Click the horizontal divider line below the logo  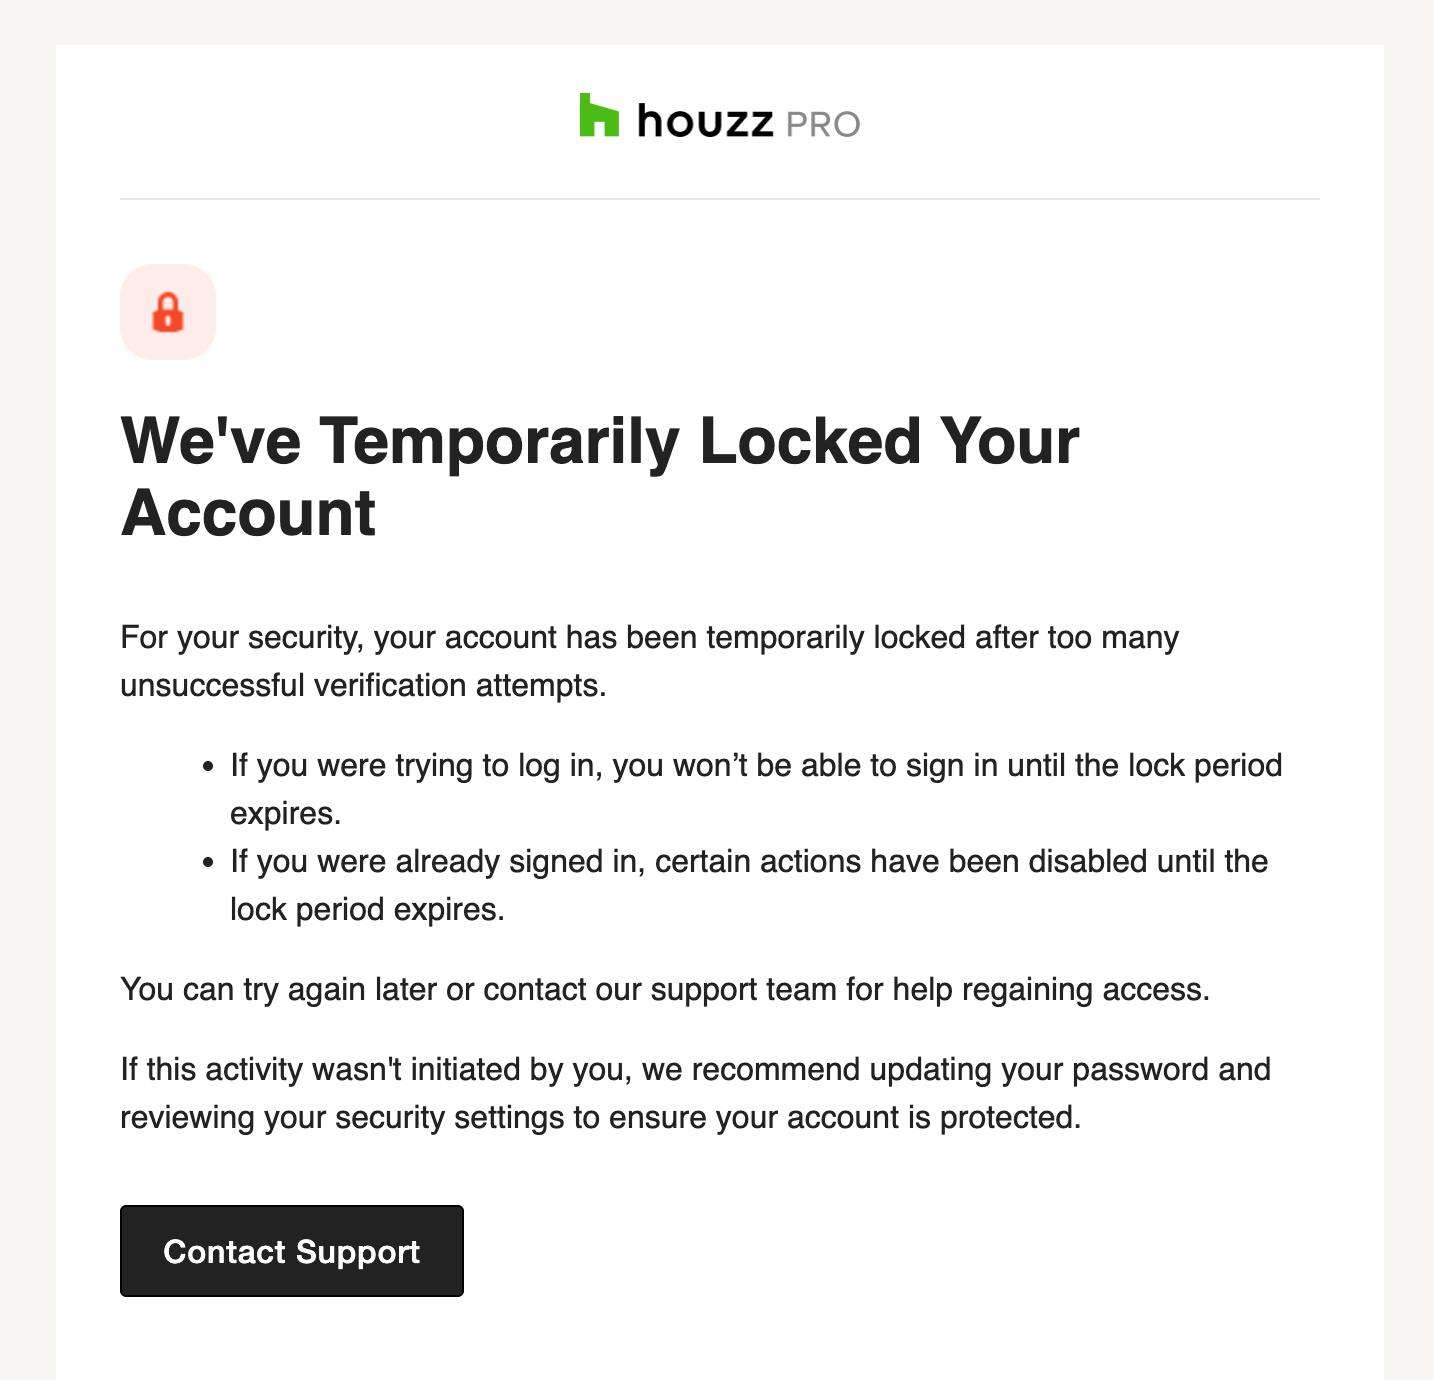tap(720, 199)
